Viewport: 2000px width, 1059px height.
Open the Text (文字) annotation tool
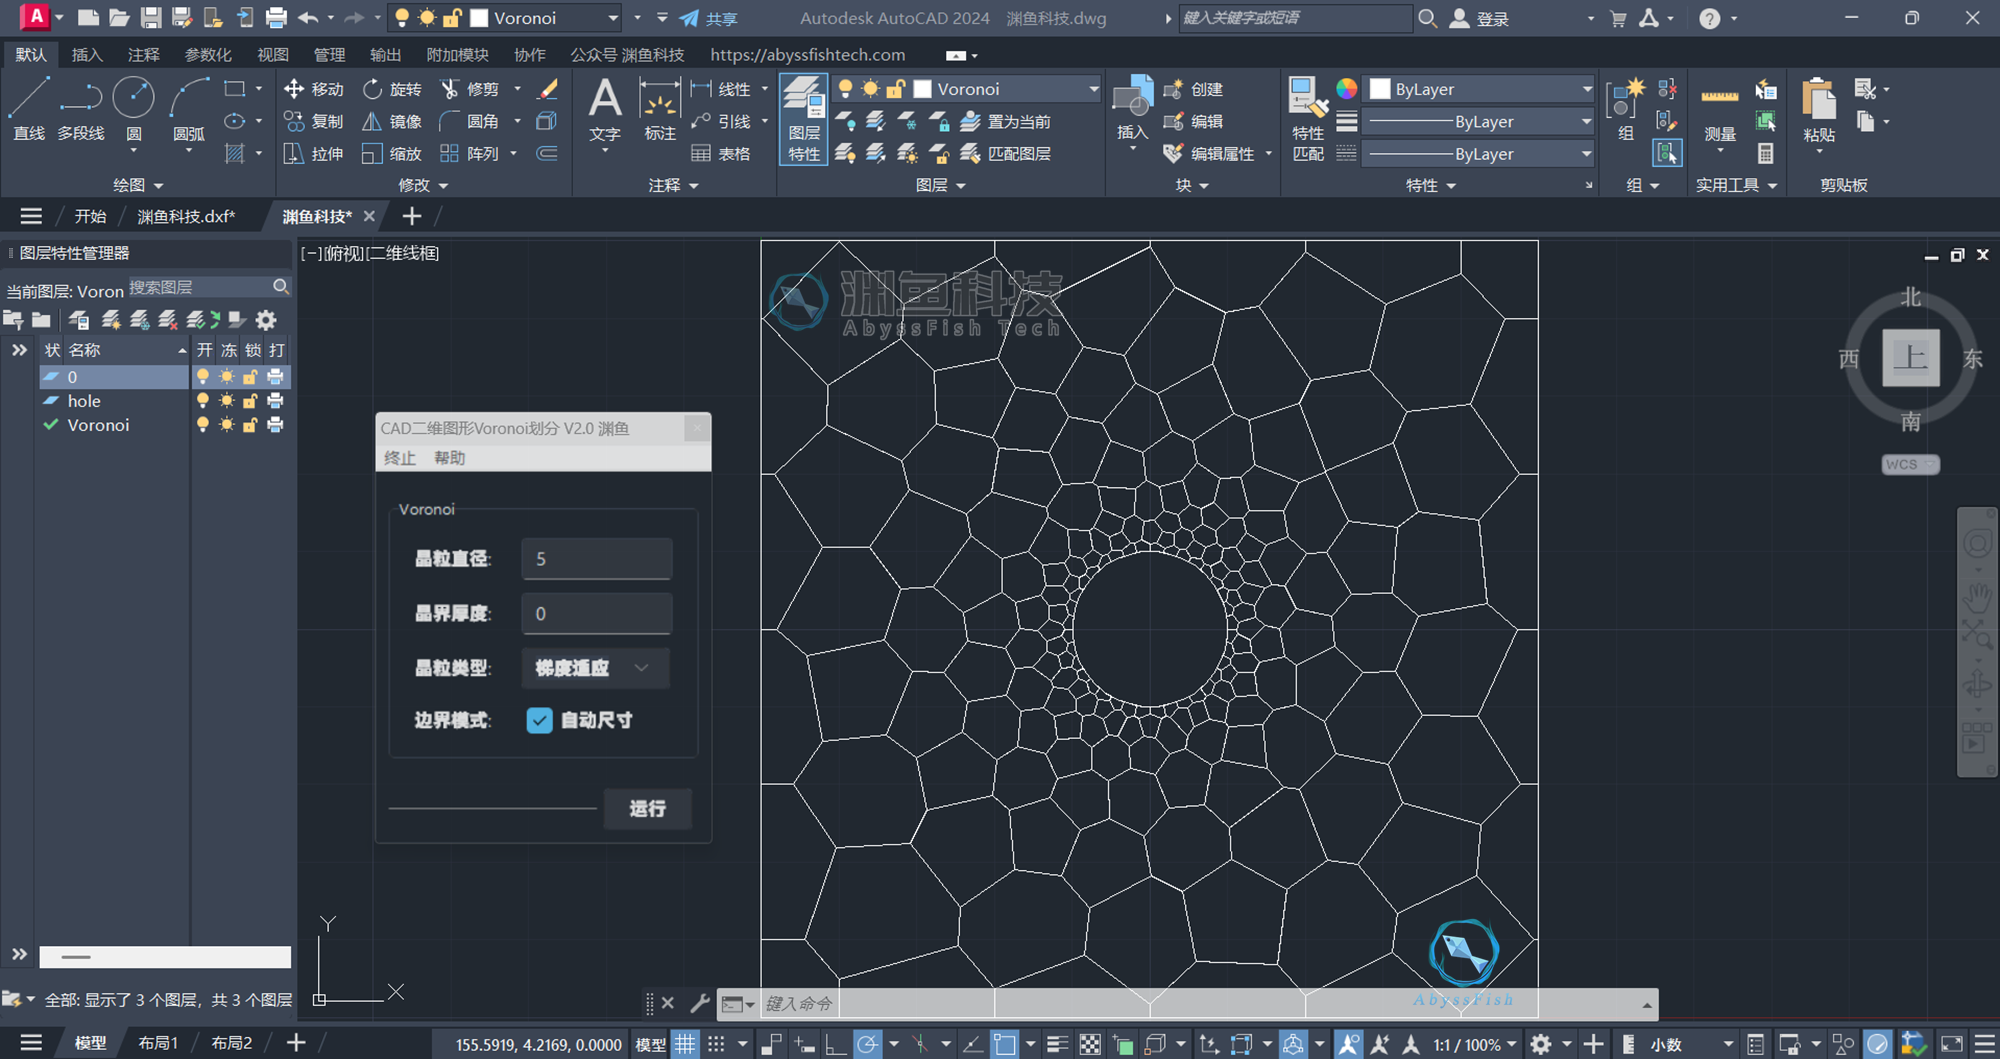pos(605,108)
